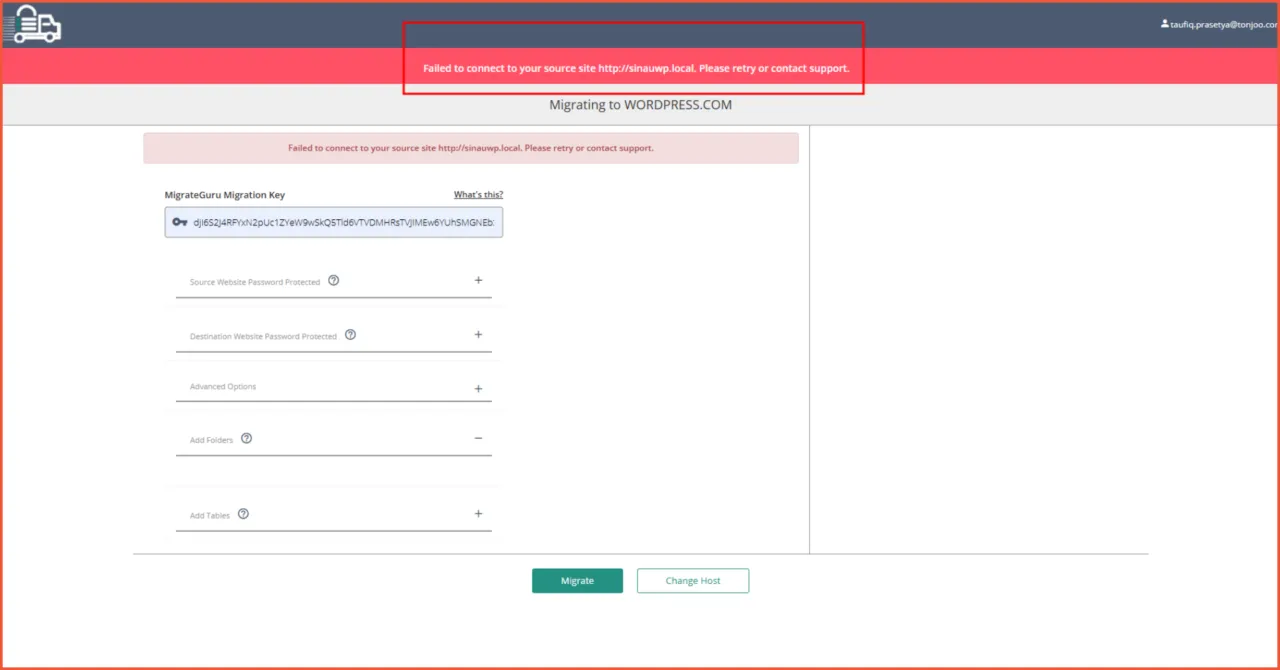Open the "What's this?" link
Image resolution: width=1280 pixels, height=670 pixels.
(478, 194)
